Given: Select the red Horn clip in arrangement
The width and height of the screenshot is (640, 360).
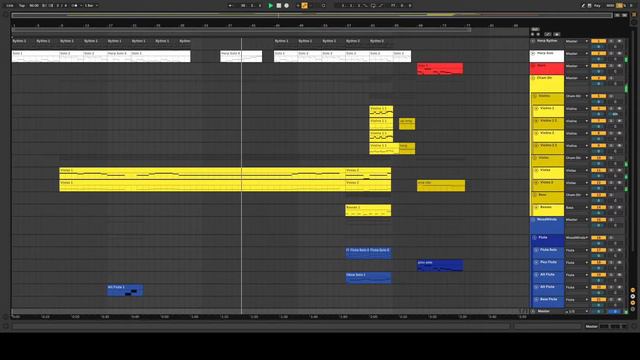Looking at the screenshot, I should click(440, 69).
